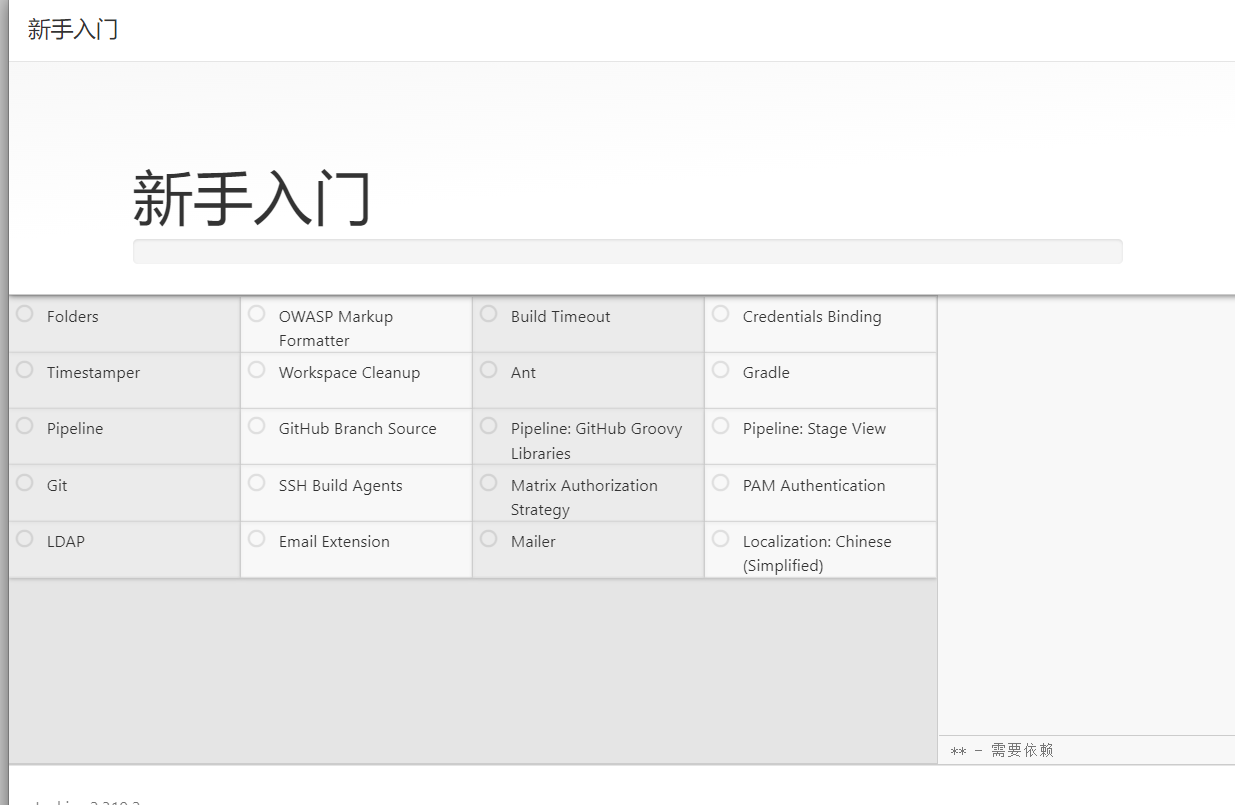This screenshot has width=1235, height=805.
Task: Toggle the GitHub Branch Source status circle
Action: point(257,426)
